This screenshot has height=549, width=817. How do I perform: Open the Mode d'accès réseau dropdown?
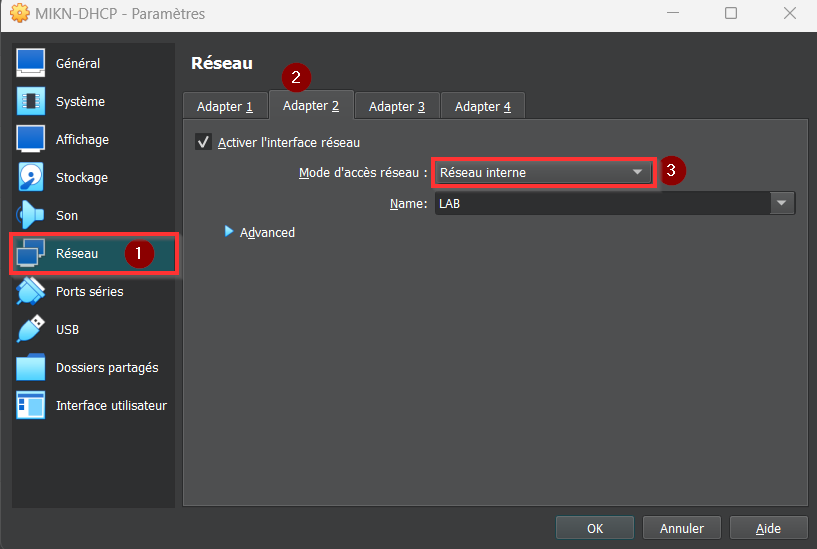click(544, 172)
